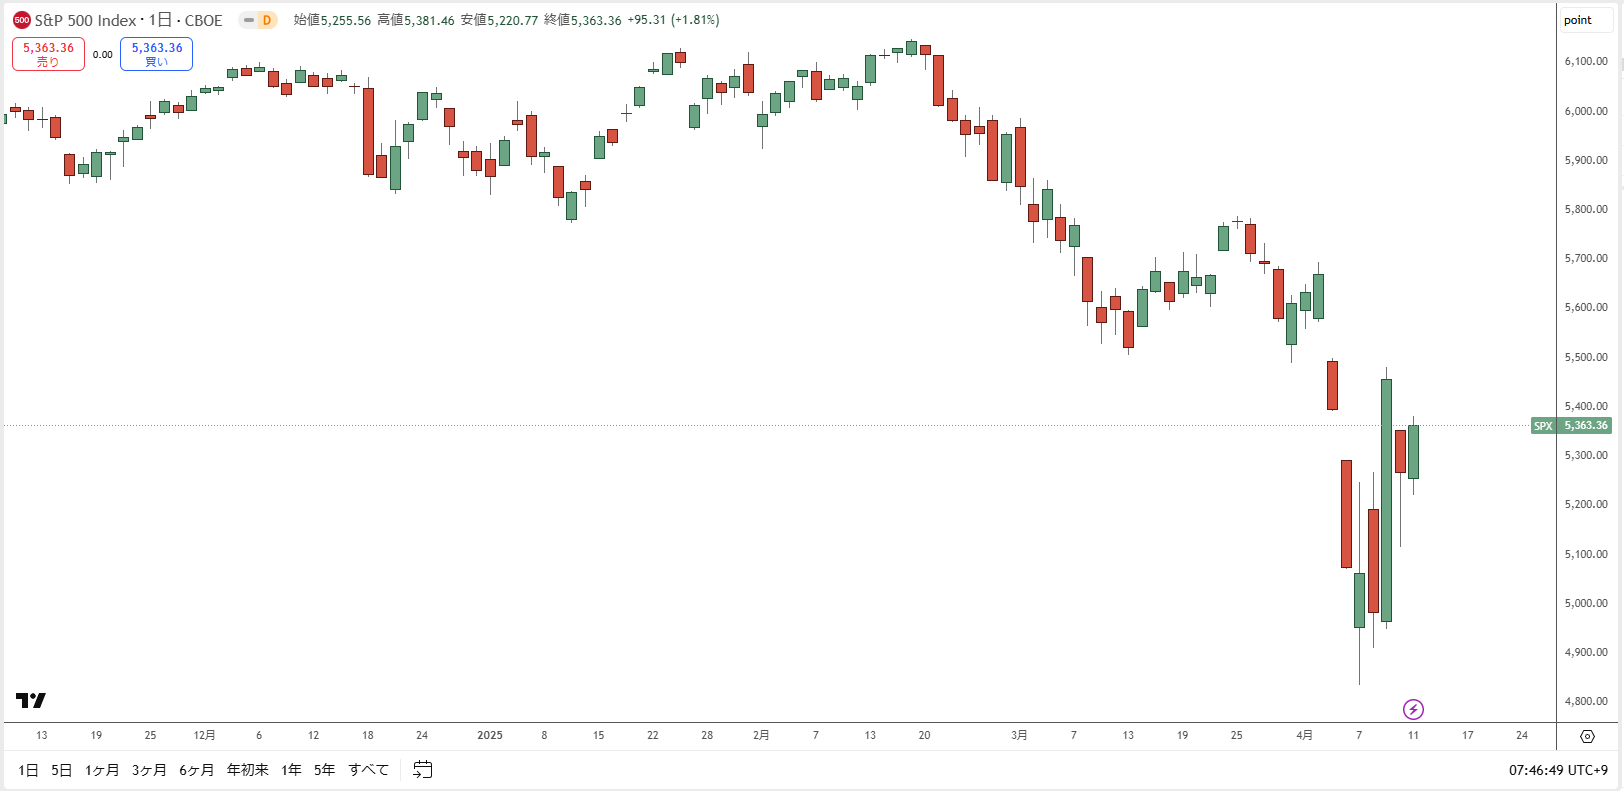Click the S&P 500 Index symbol title
This screenshot has height=791, width=1624.
85,20
